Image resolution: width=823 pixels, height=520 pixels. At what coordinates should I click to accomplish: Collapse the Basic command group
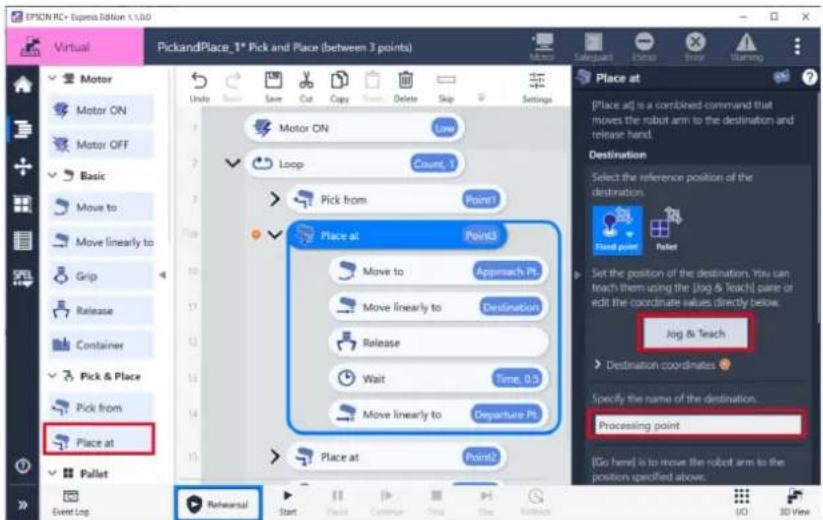point(52,175)
